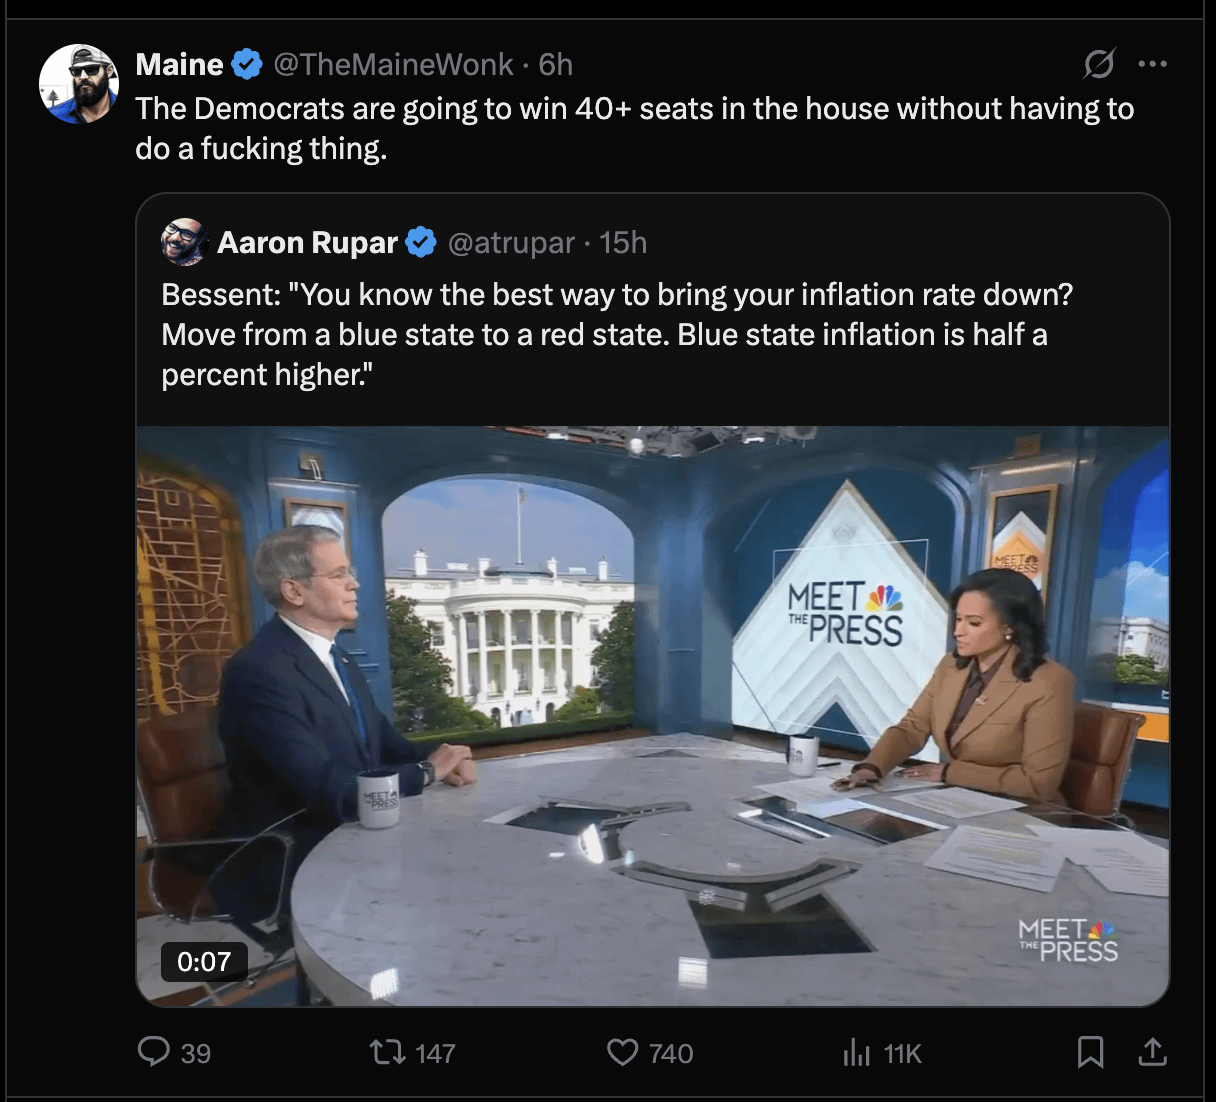The image size is (1216, 1102).
Task: Open the @atrupar handle
Action: click(511, 243)
